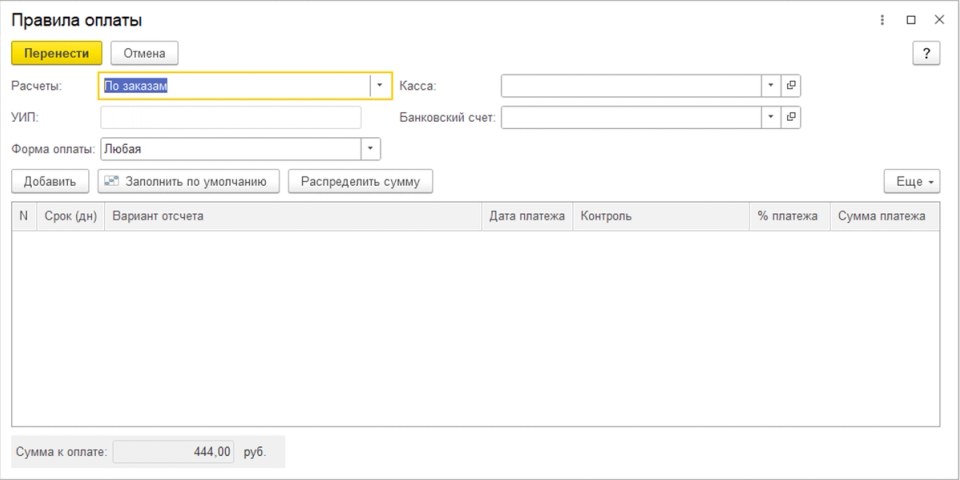
Task: Close the Правила оплаты dialog
Action: (939, 20)
